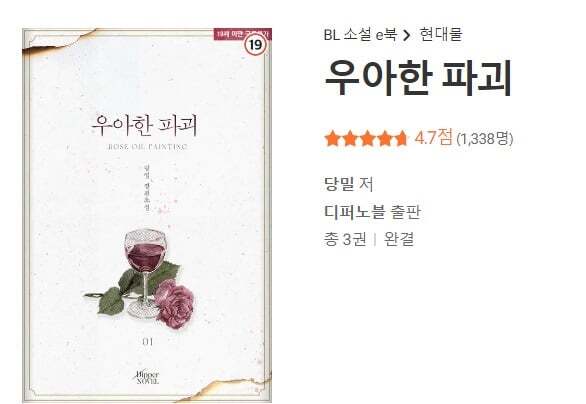Open the 우아한 파괴 book cover image
Viewport: 586px width, 404px height.
[x=147, y=215]
